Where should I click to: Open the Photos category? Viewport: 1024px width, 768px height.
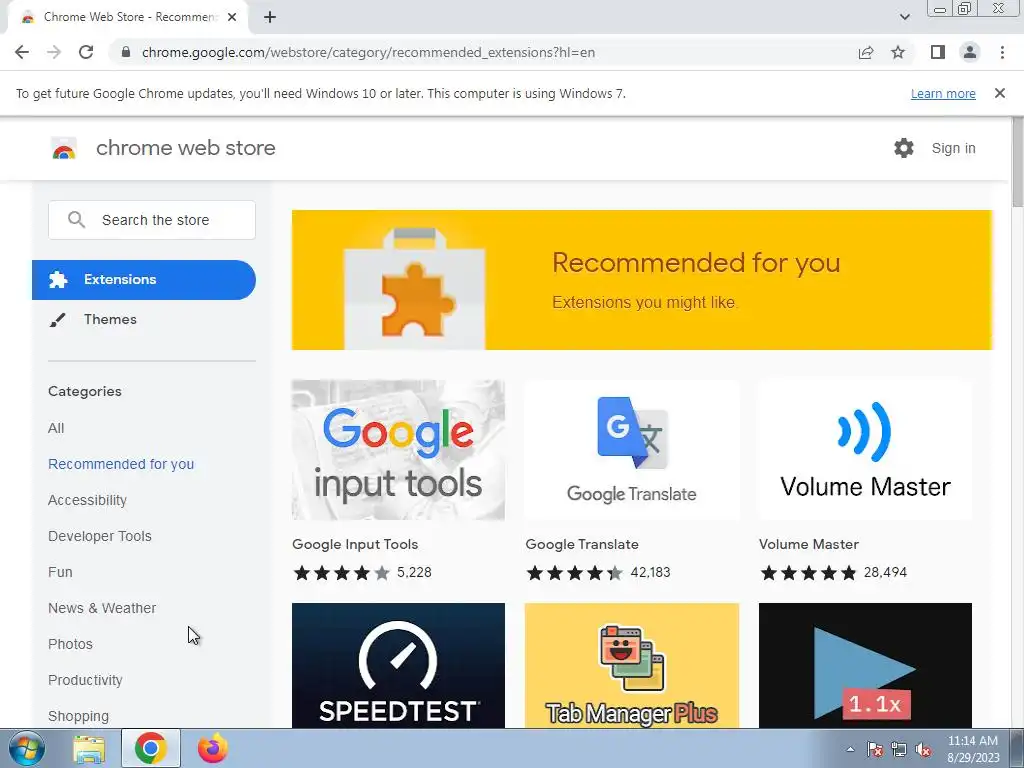coord(71,644)
